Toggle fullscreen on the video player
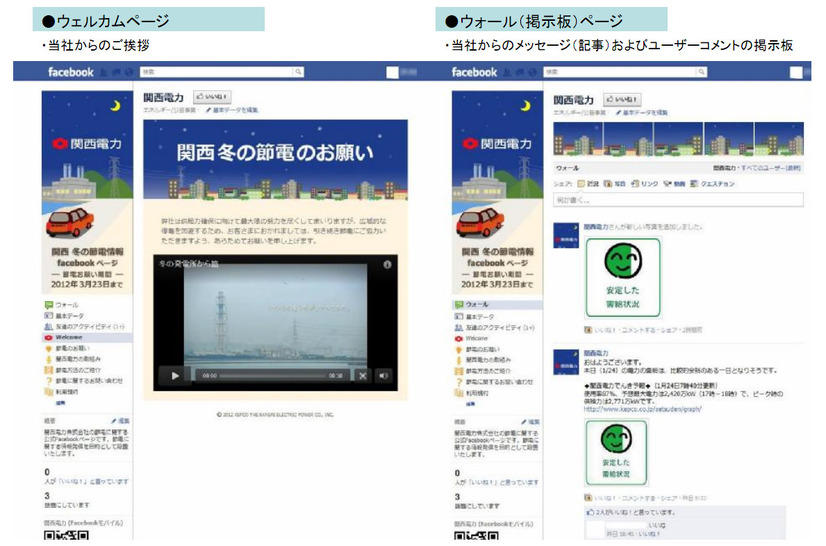Image resolution: width=826 pixels, height=546 pixels. [362, 376]
